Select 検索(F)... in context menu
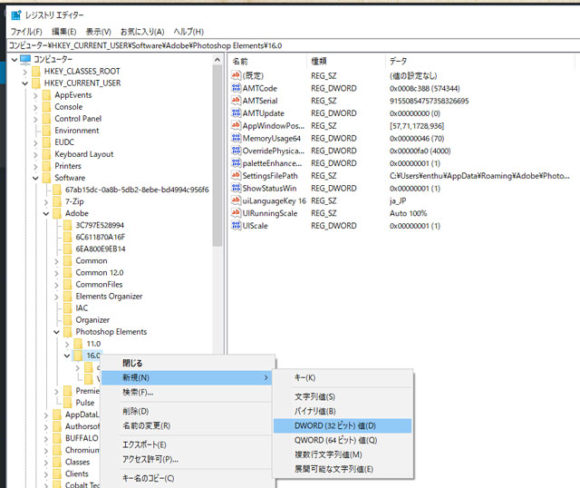 click(187, 392)
